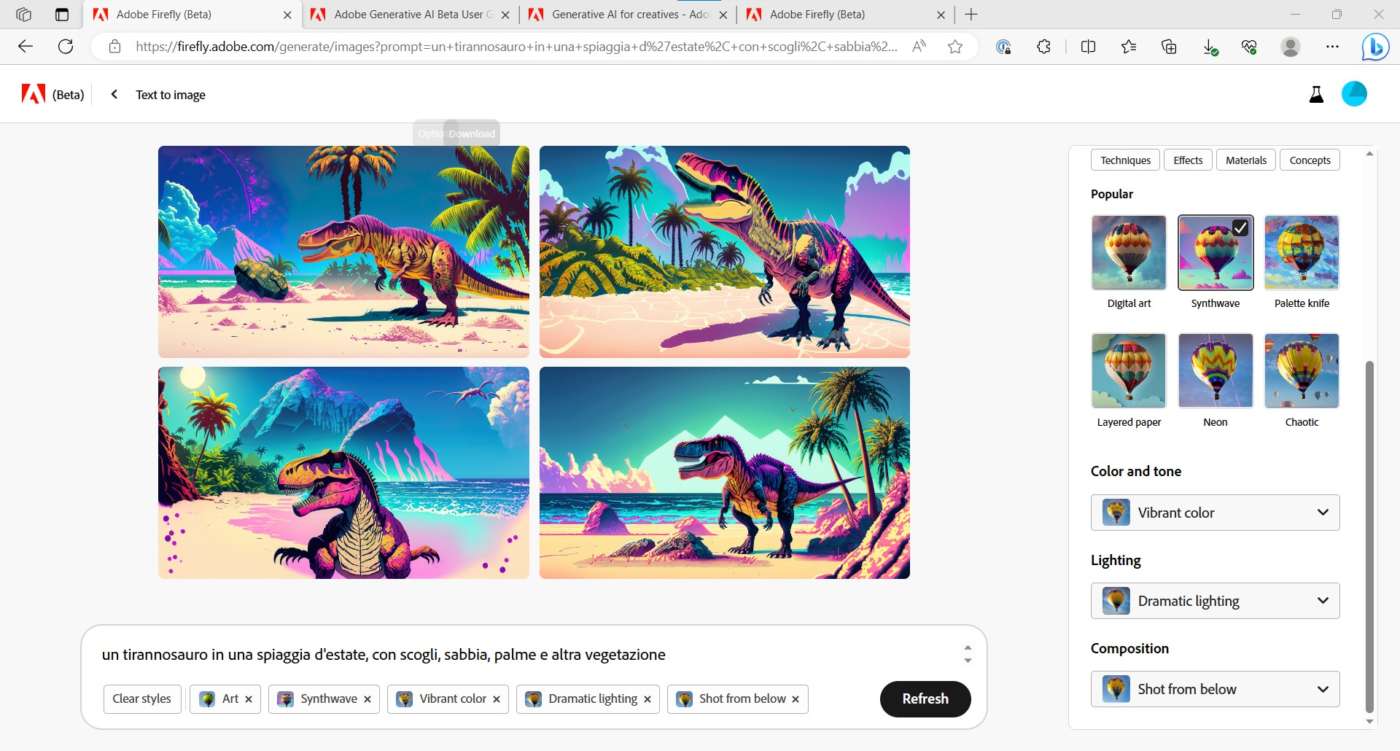Remove the Dramatic lighting chip
Screen dimensions: 1400x751
pos(647,699)
